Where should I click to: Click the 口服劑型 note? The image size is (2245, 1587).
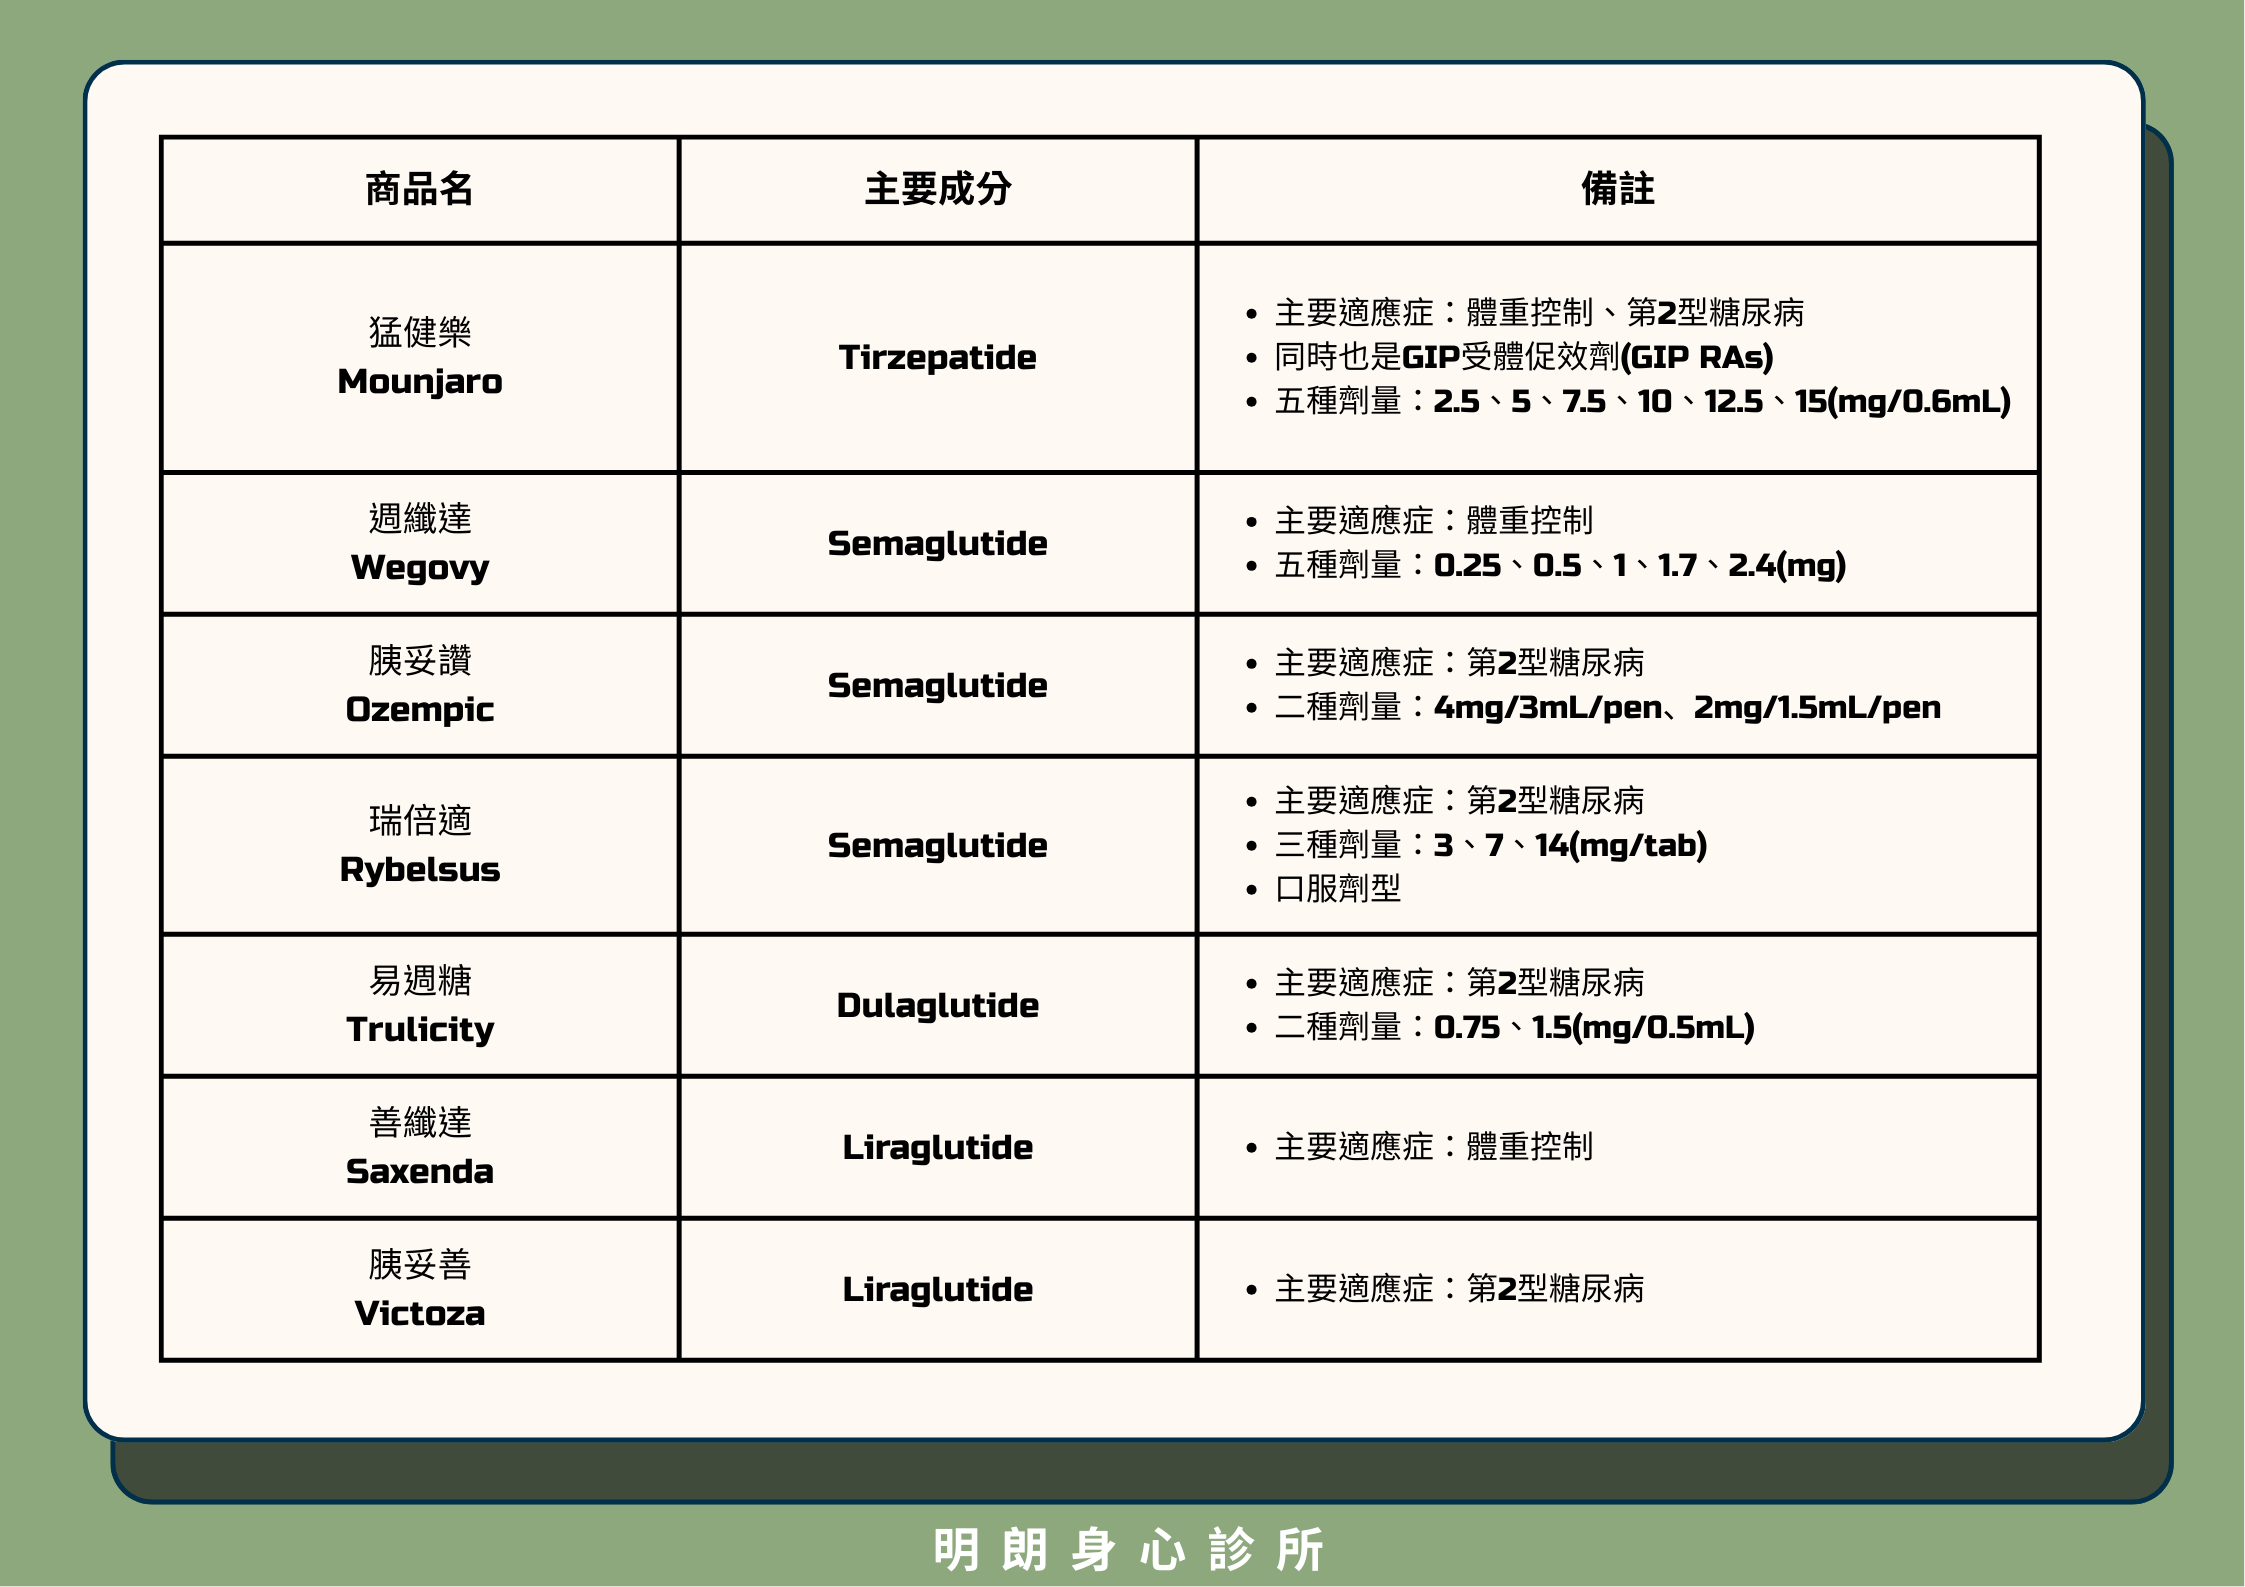[1338, 888]
